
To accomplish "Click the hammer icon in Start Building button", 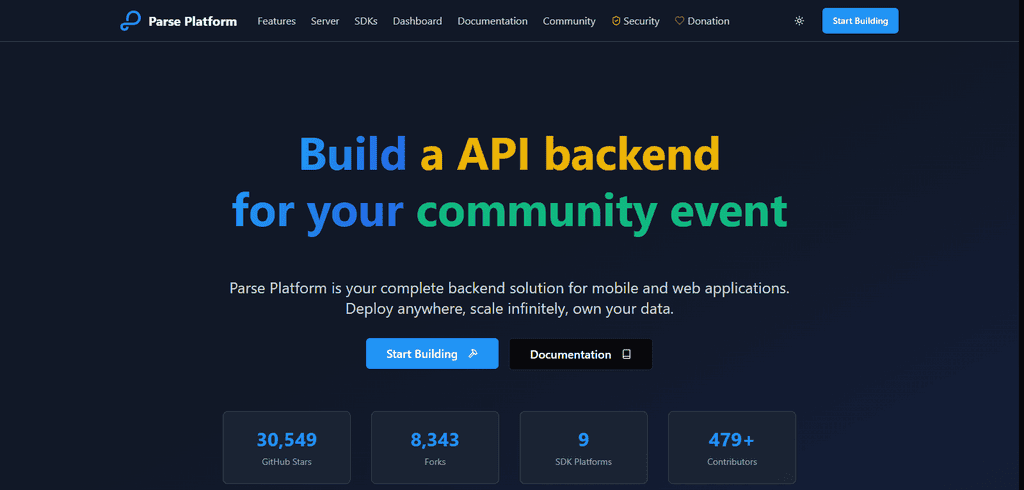I will pos(473,354).
